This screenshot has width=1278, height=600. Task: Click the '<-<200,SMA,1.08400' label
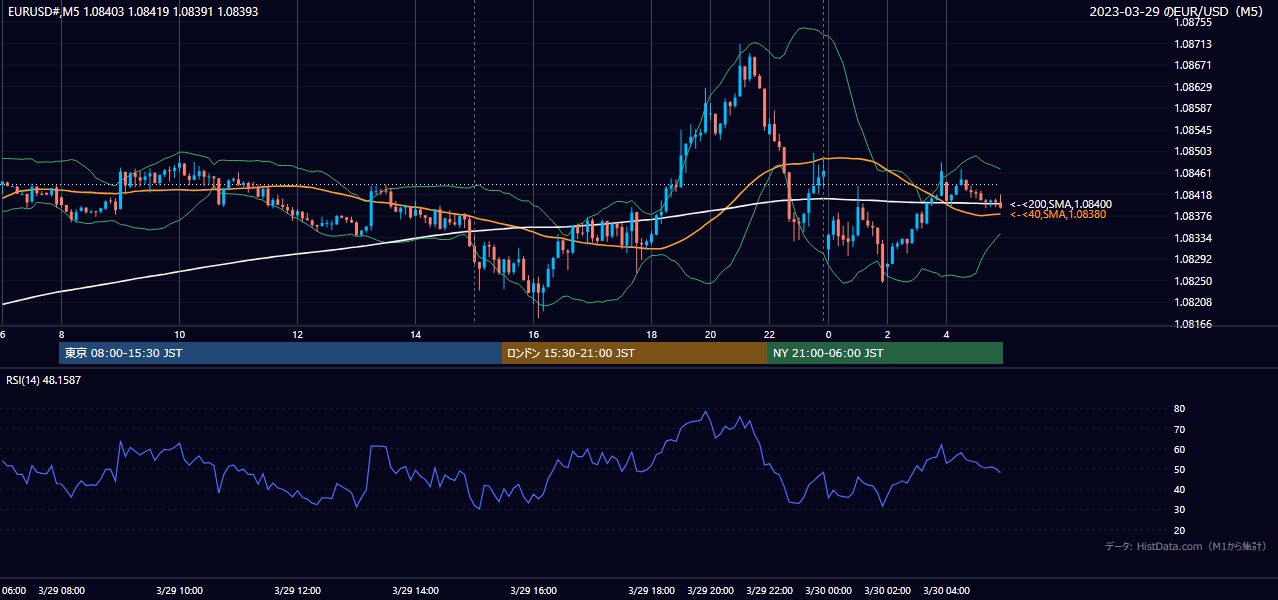pyautogui.click(x=1060, y=204)
